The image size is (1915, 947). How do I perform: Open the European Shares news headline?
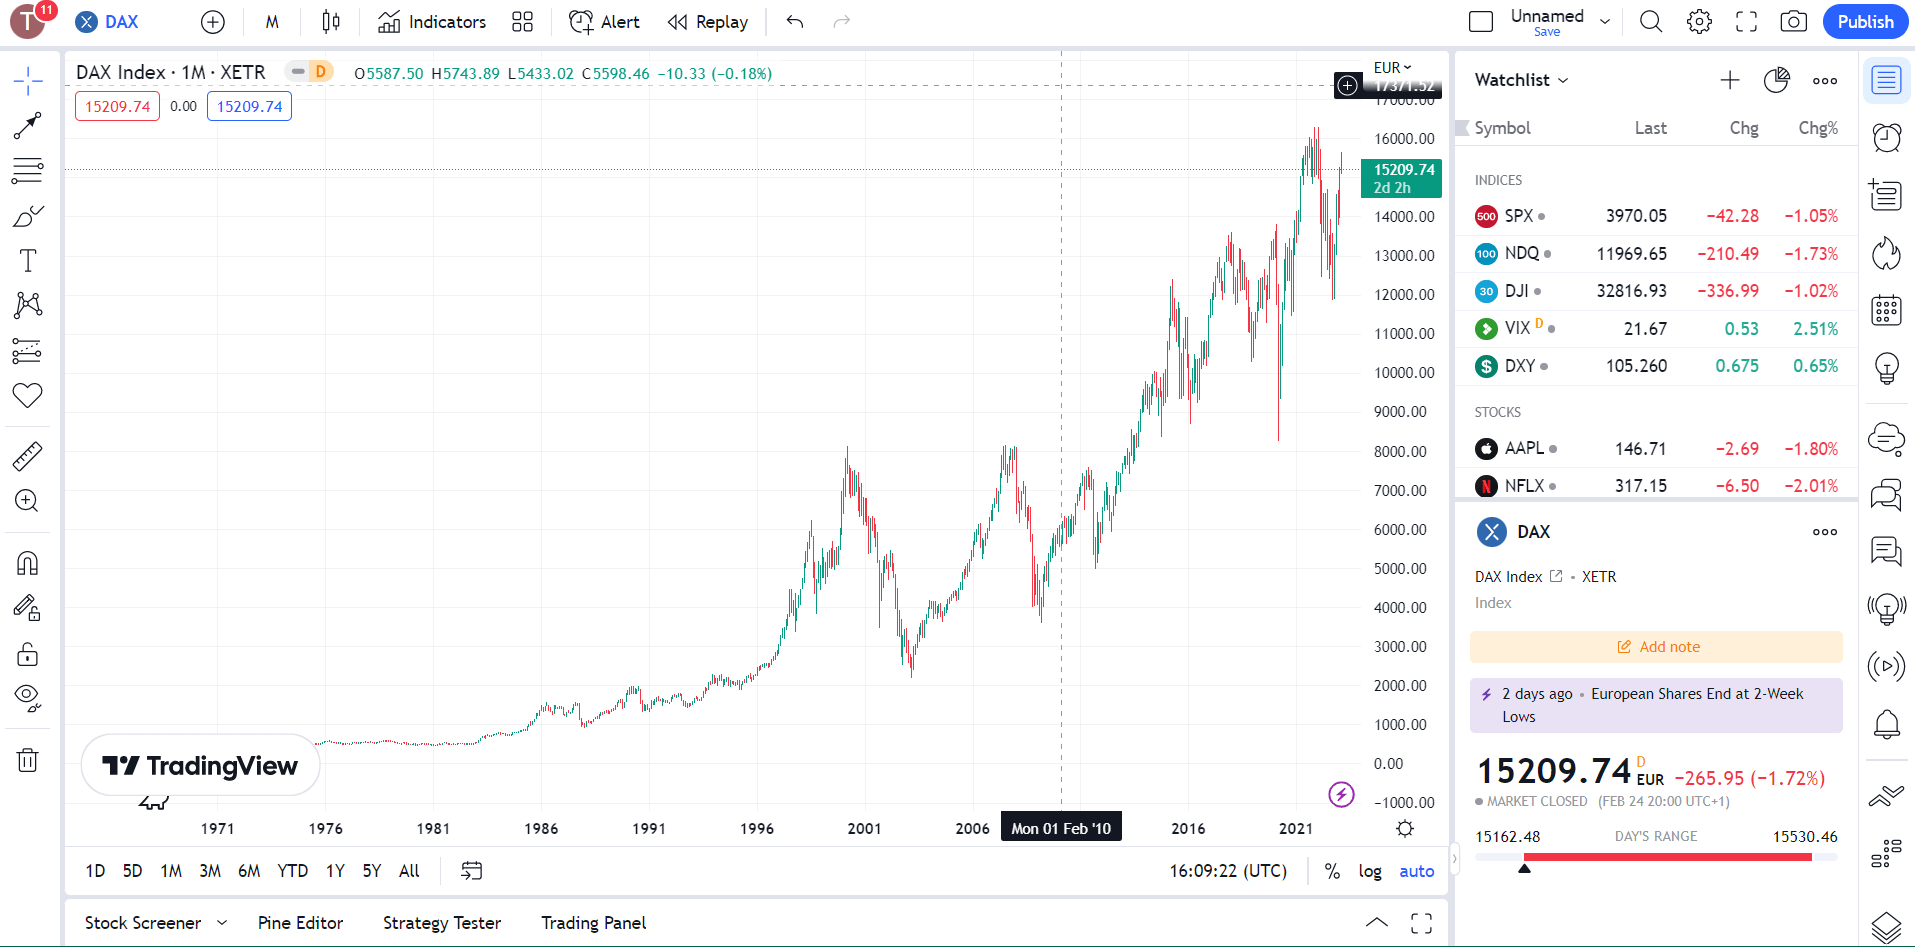tap(1656, 705)
